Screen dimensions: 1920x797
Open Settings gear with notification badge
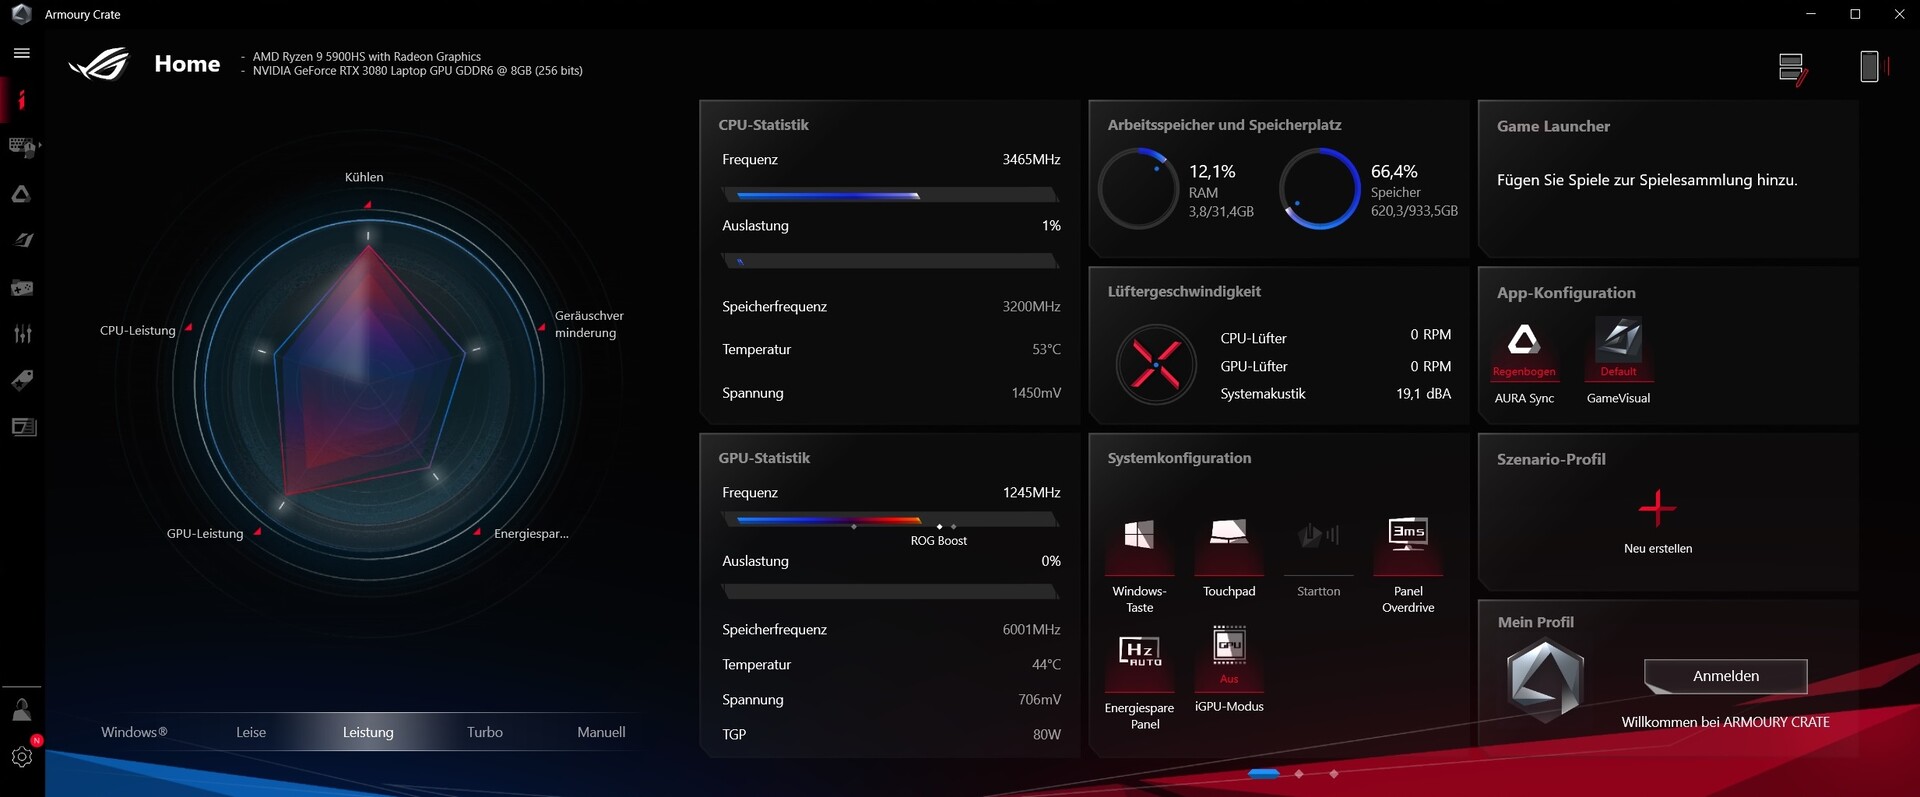pos(22,756)
